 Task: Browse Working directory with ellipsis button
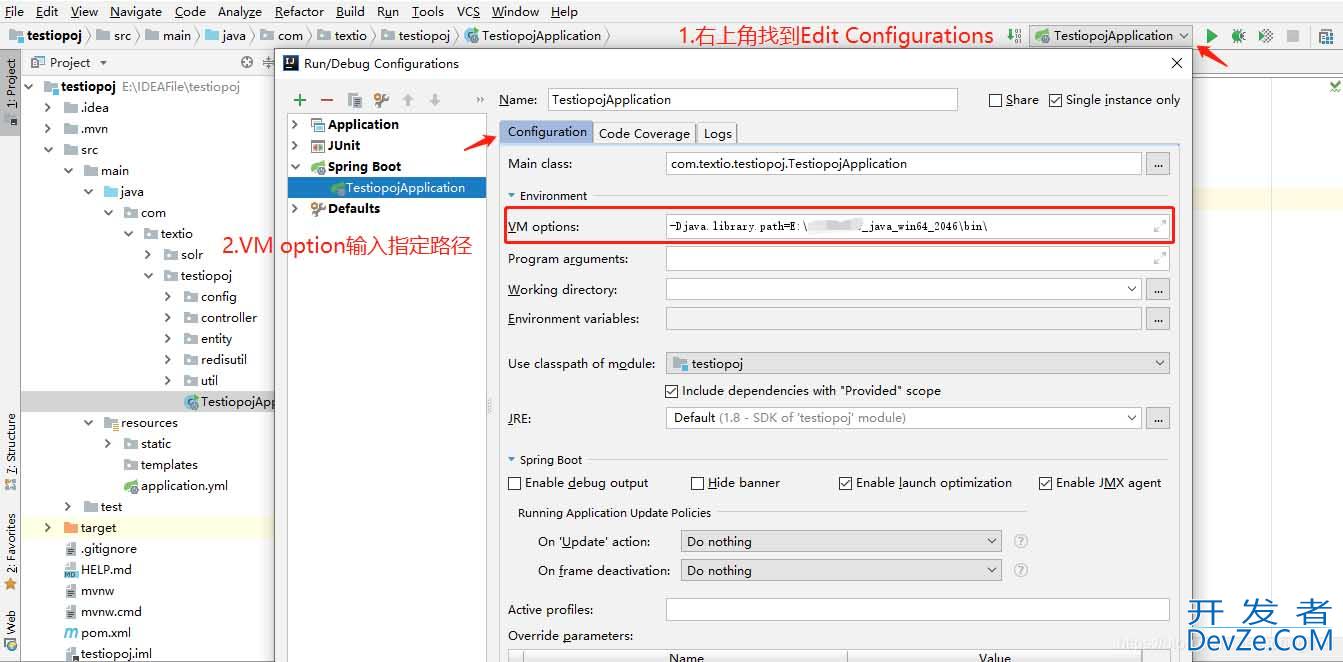pos(1158,289)
